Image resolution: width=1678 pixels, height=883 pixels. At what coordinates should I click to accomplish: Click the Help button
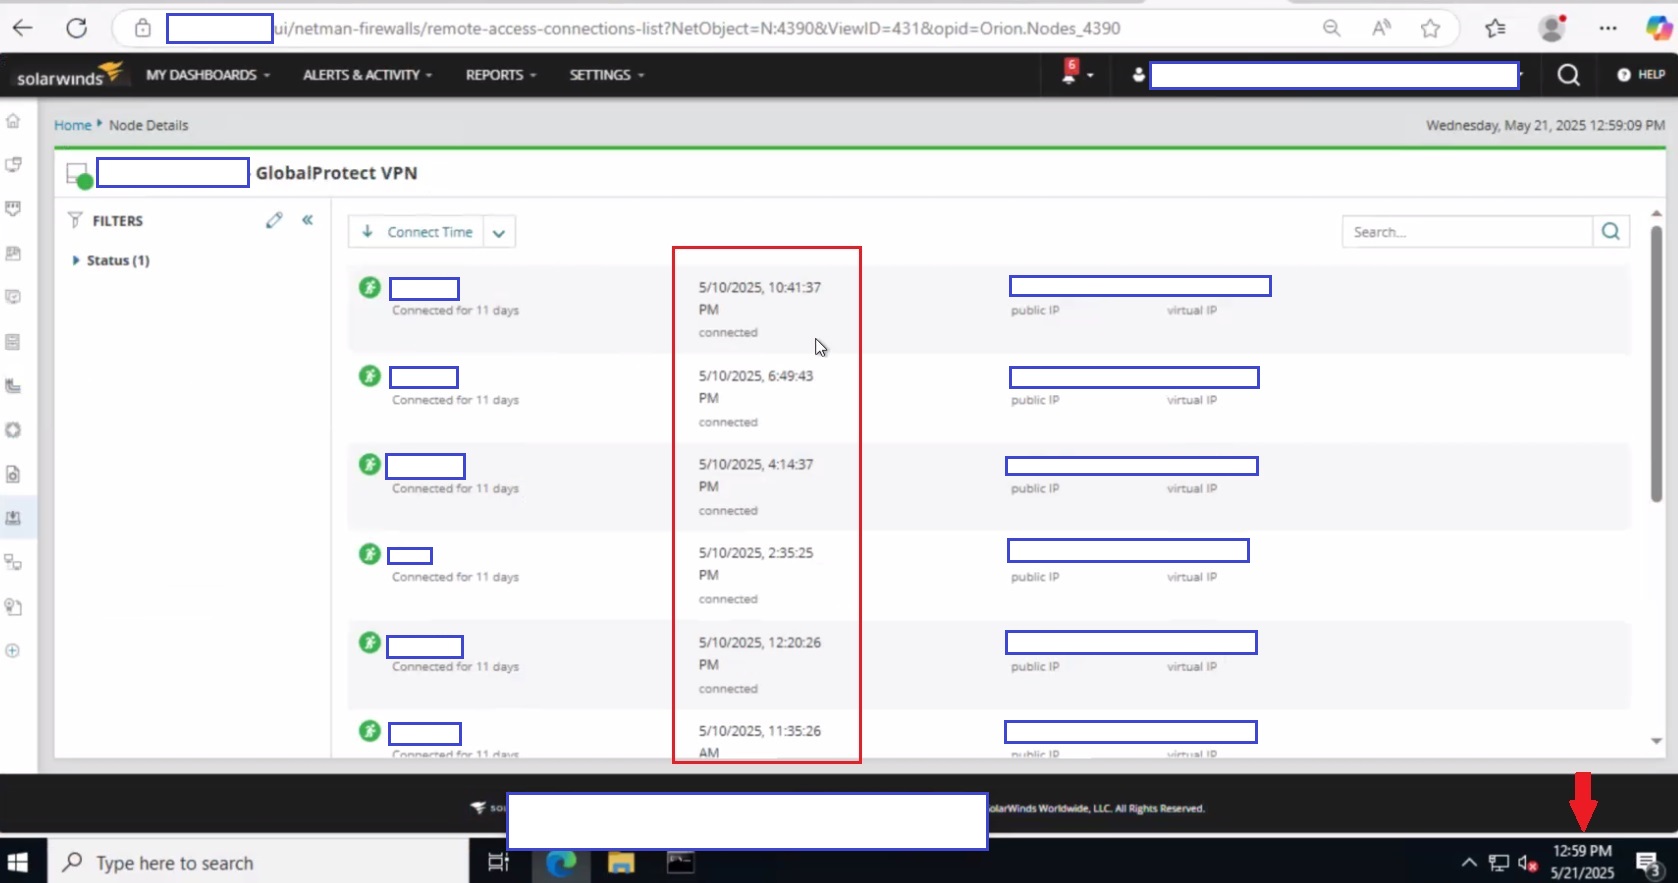1641,75
